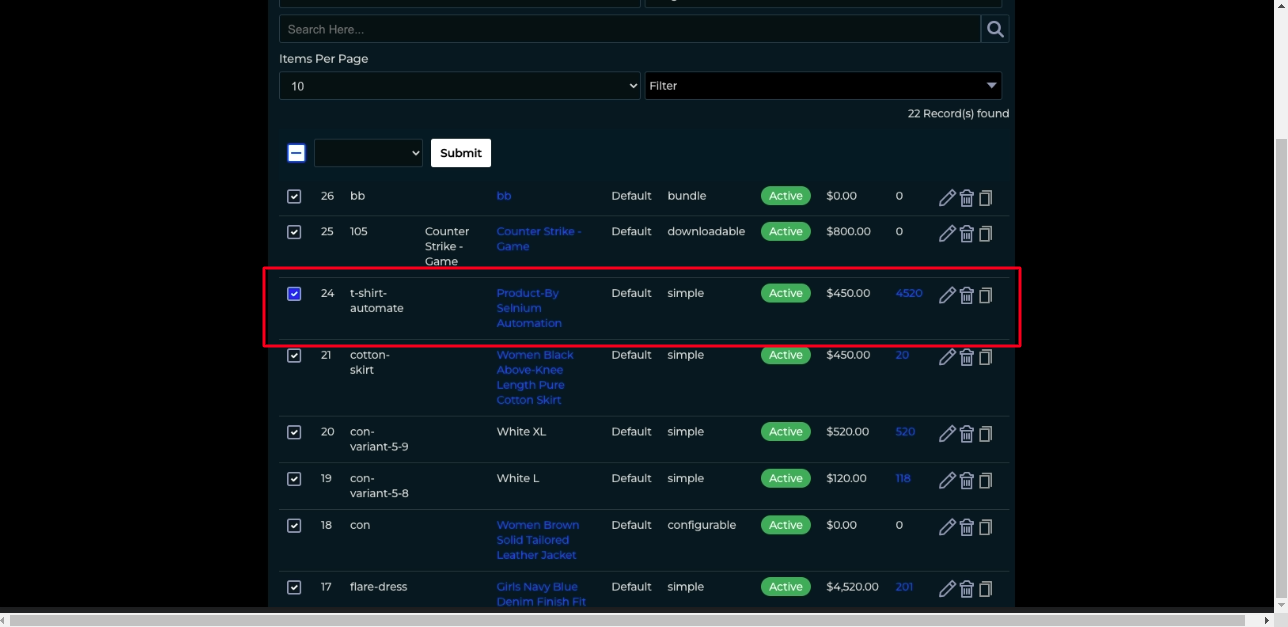Open the Items Per Page dropdown

(x=459, y=86)
